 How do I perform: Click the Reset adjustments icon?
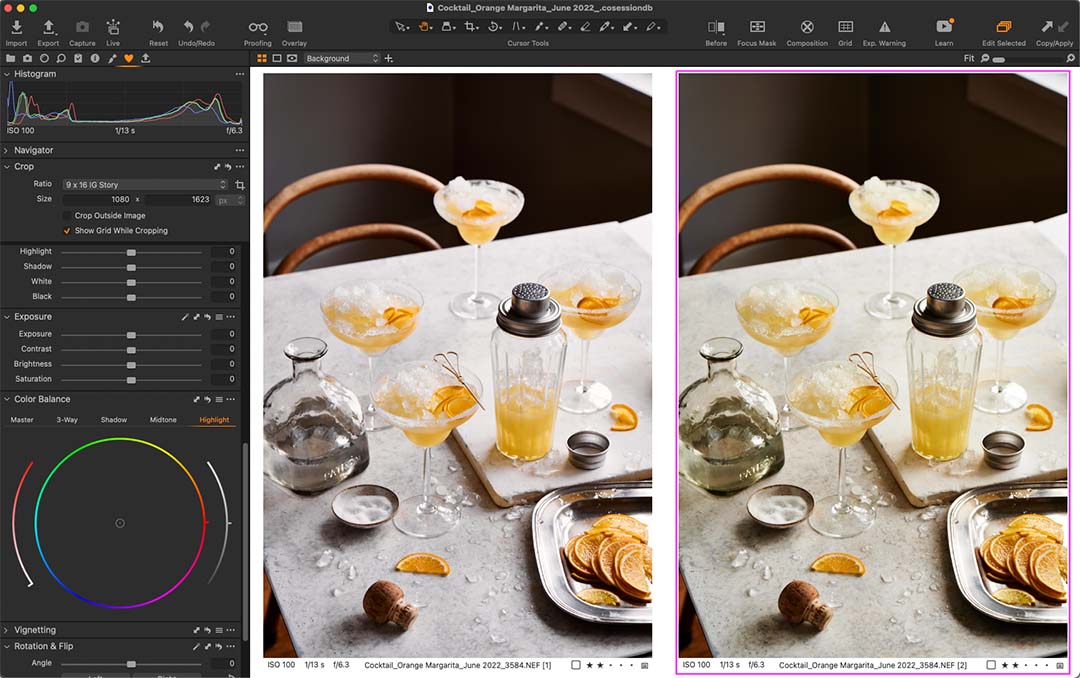[x=158, y=26]
